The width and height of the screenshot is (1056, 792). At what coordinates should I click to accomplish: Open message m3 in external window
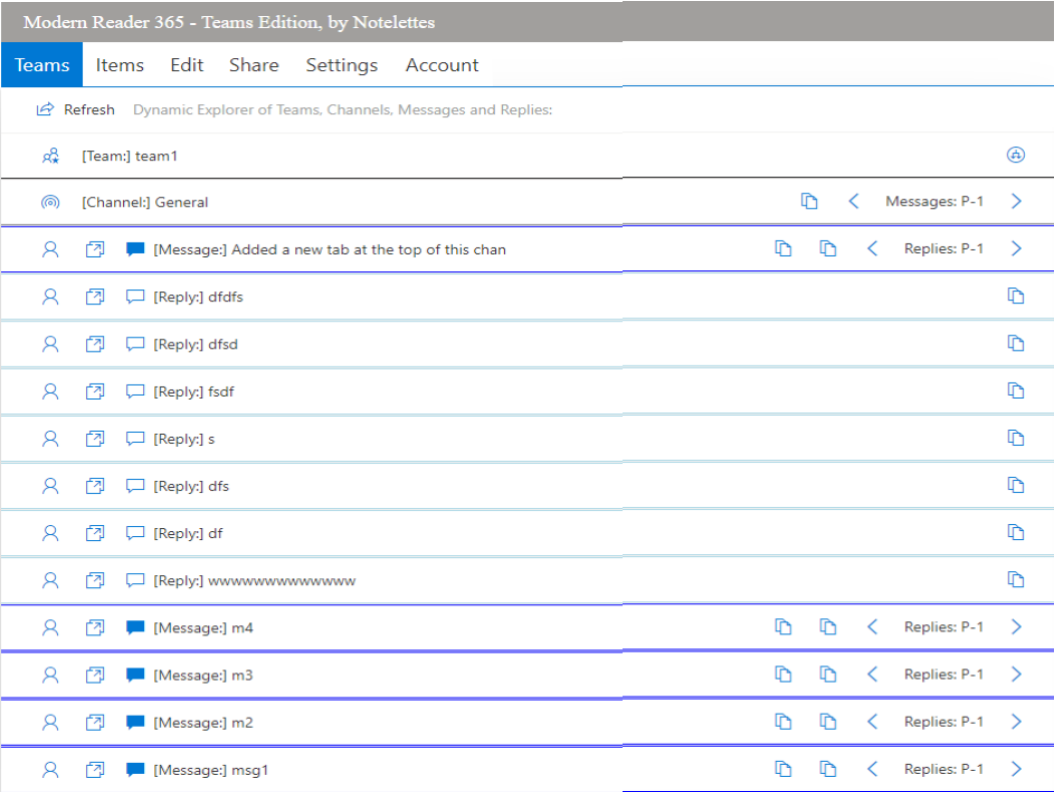point(95,675)
